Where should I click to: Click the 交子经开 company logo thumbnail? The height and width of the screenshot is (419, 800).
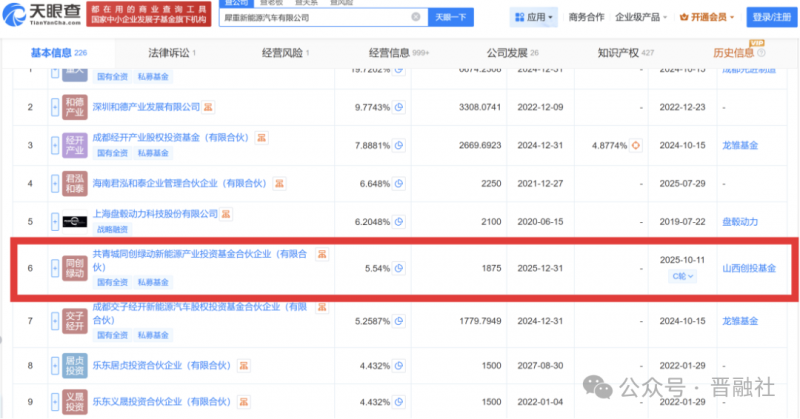pyautogui.click(x=74, y=321)
